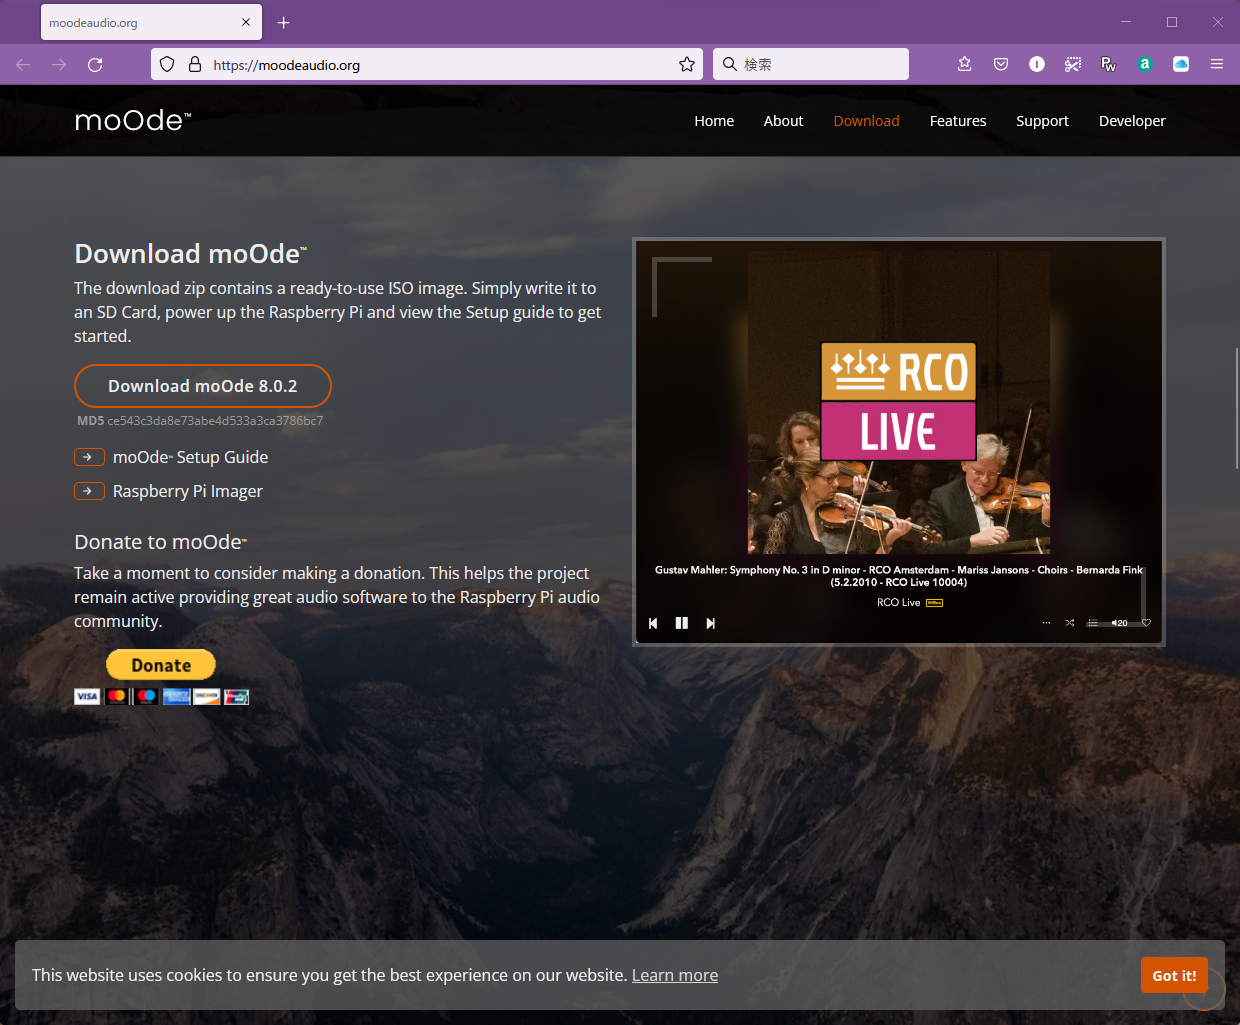1240x1025 pixels.
Task: Pause playback in the player screenshot
Action: point(682,623)
